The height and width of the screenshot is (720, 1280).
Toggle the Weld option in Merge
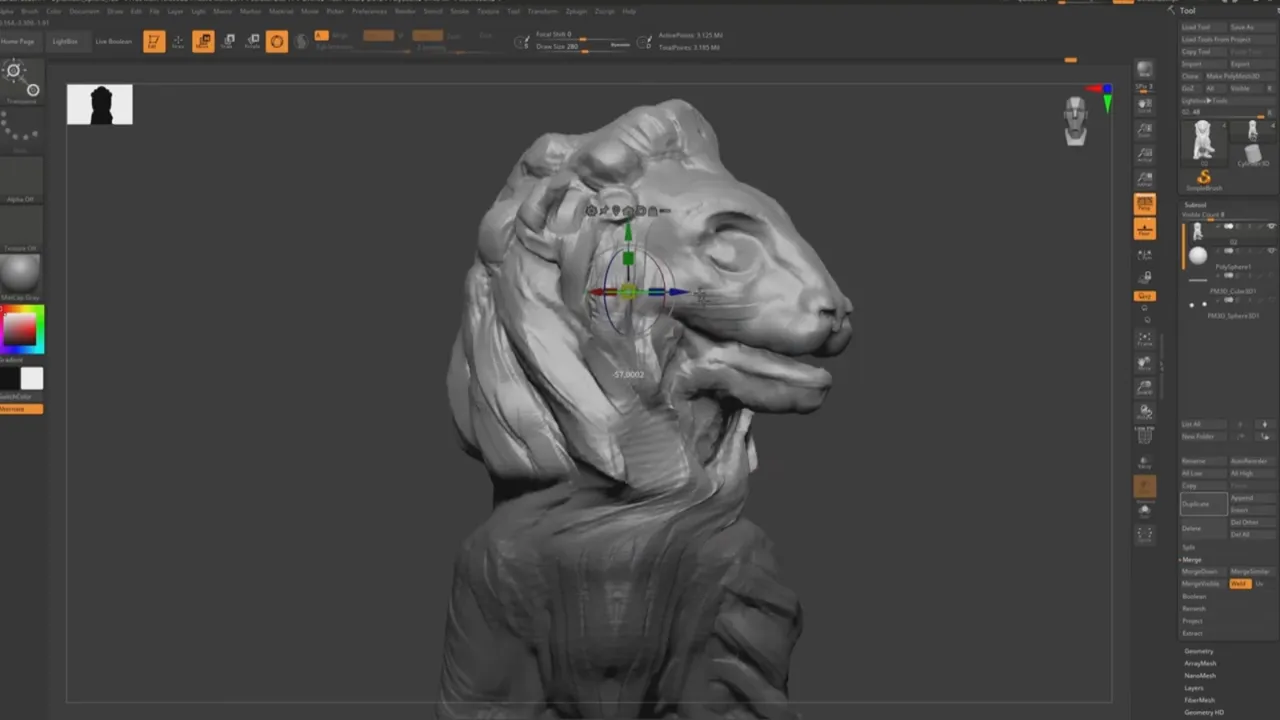tap(1240, 584)
